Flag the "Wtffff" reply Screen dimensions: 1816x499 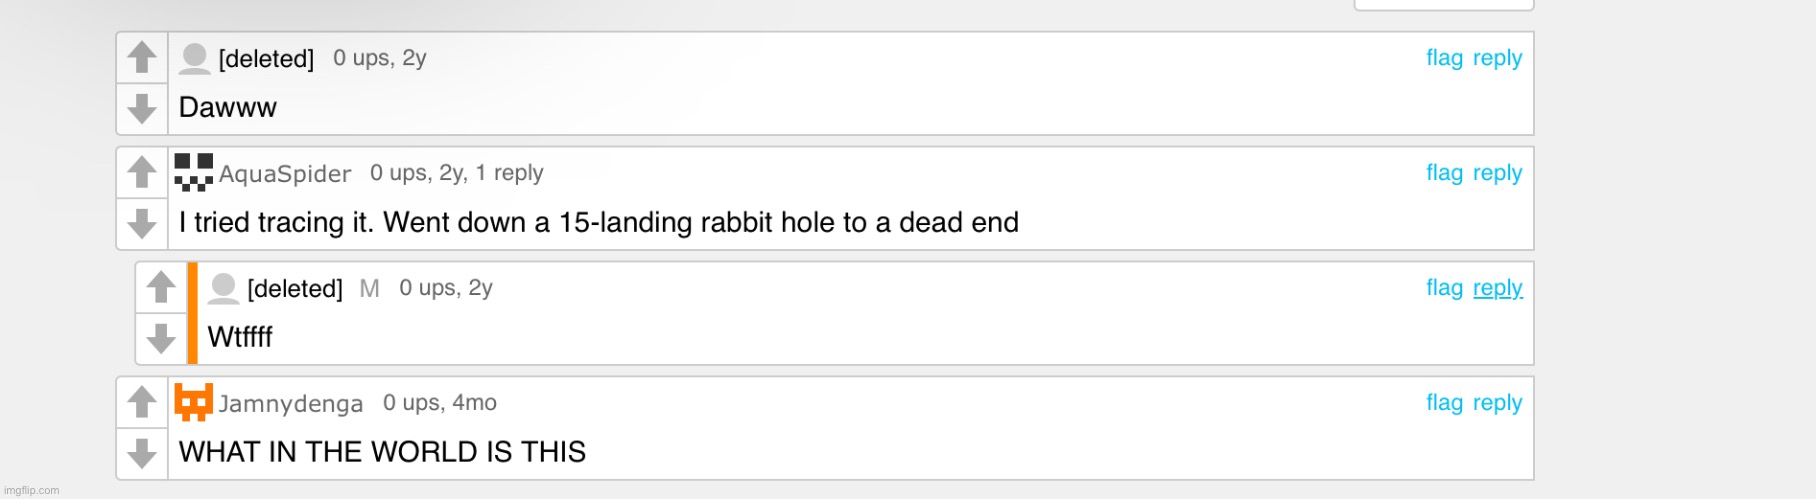click(x=1444, y=288)
